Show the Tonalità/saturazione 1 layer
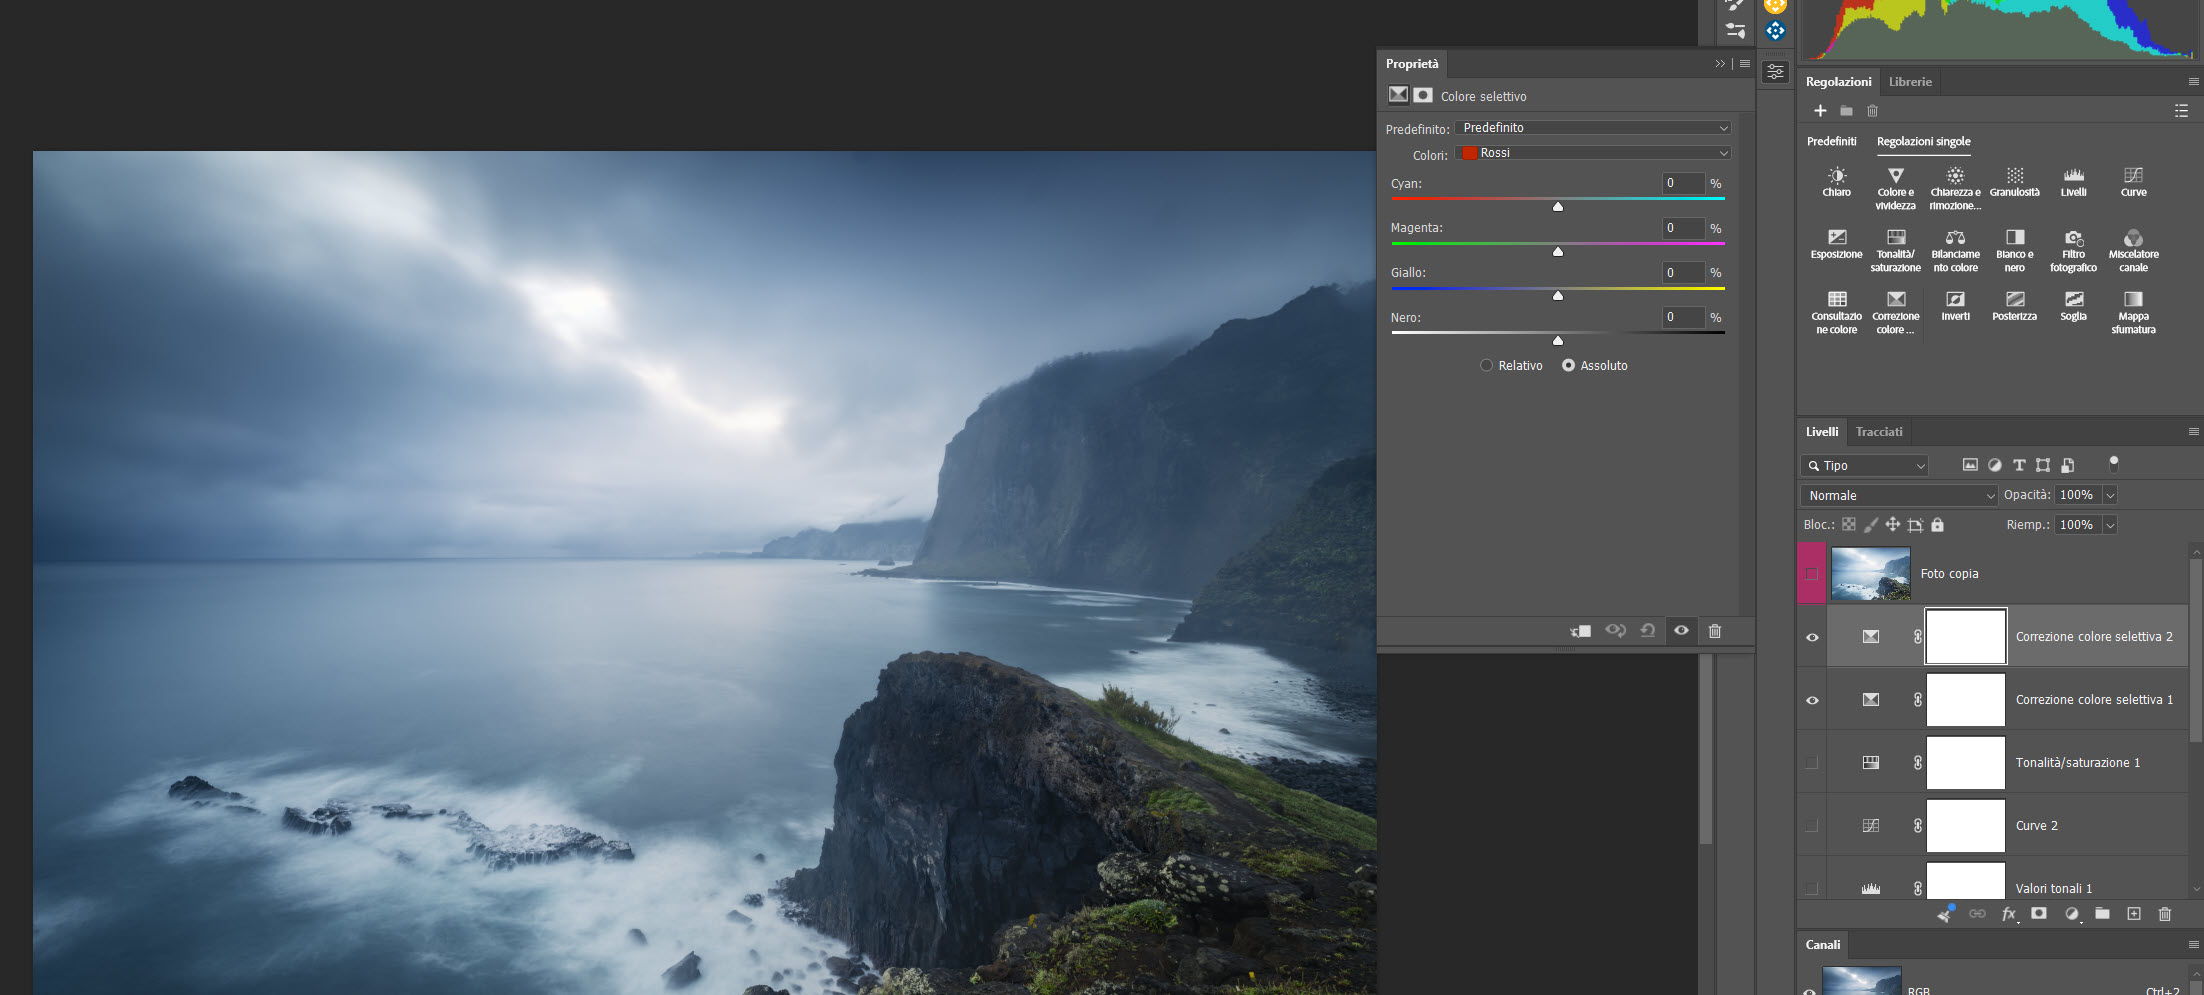The height and width of the screenshot is (995, 2204). coord(1812,763)
